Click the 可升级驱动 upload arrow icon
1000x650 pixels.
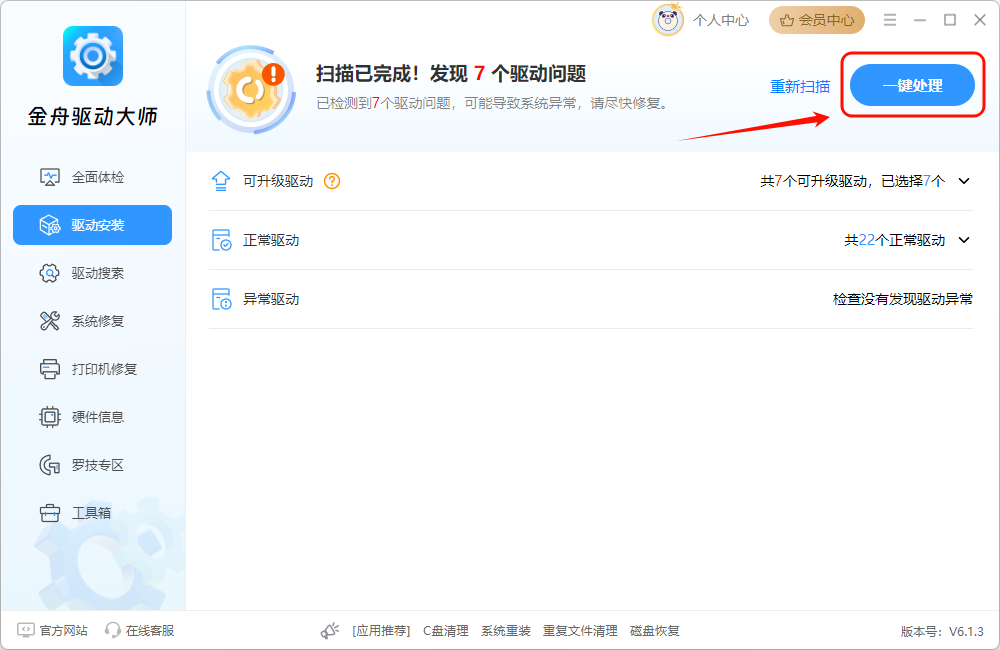[x=221, y=181]
